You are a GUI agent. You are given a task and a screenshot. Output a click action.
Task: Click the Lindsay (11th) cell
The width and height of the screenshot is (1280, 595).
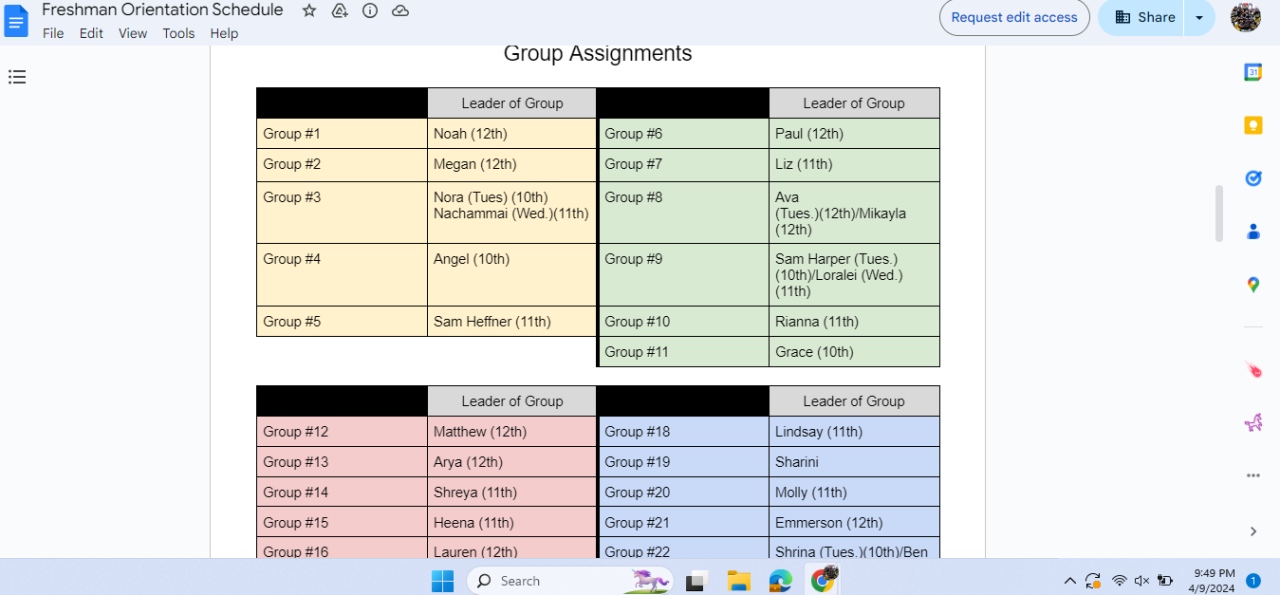[x=854, y=432]
